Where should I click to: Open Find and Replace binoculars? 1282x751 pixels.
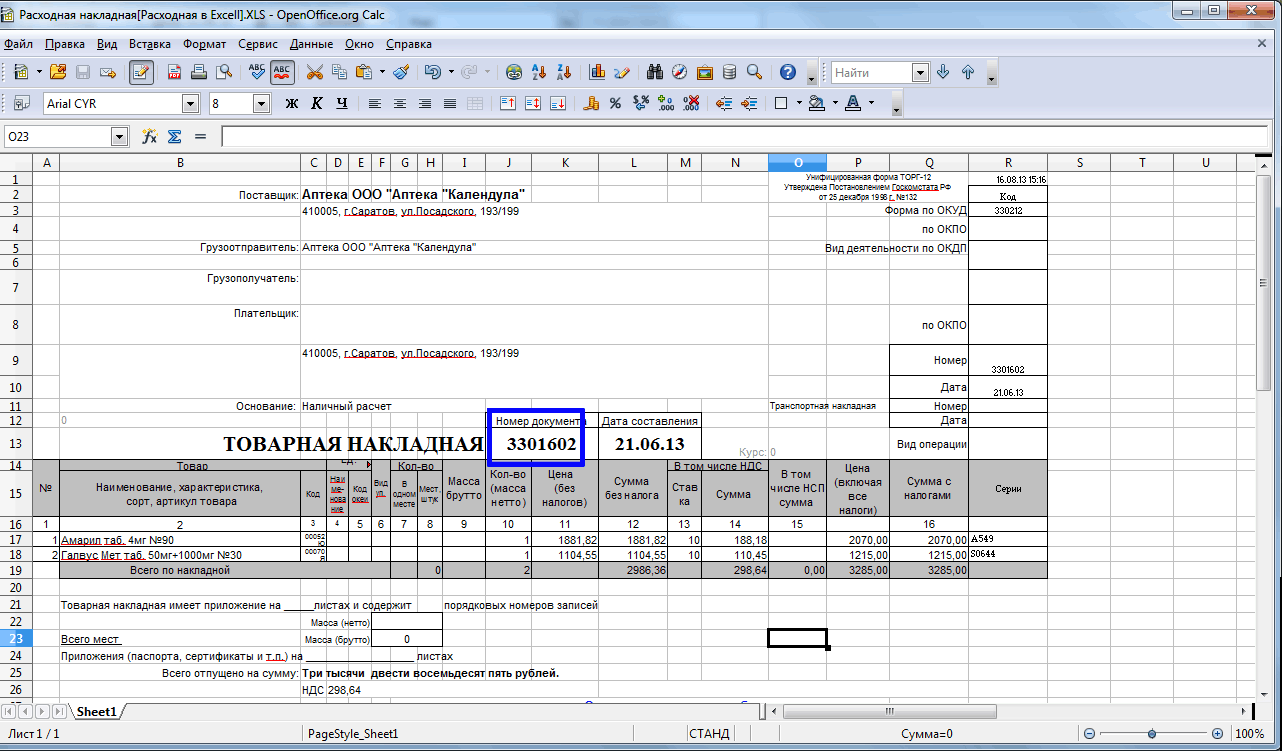tap(656, 72)
